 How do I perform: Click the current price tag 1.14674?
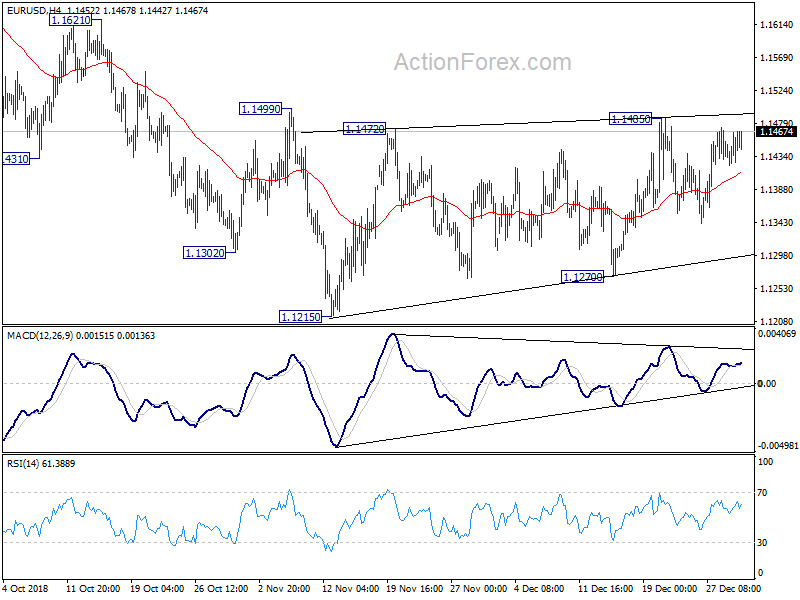tap(776, 132)
